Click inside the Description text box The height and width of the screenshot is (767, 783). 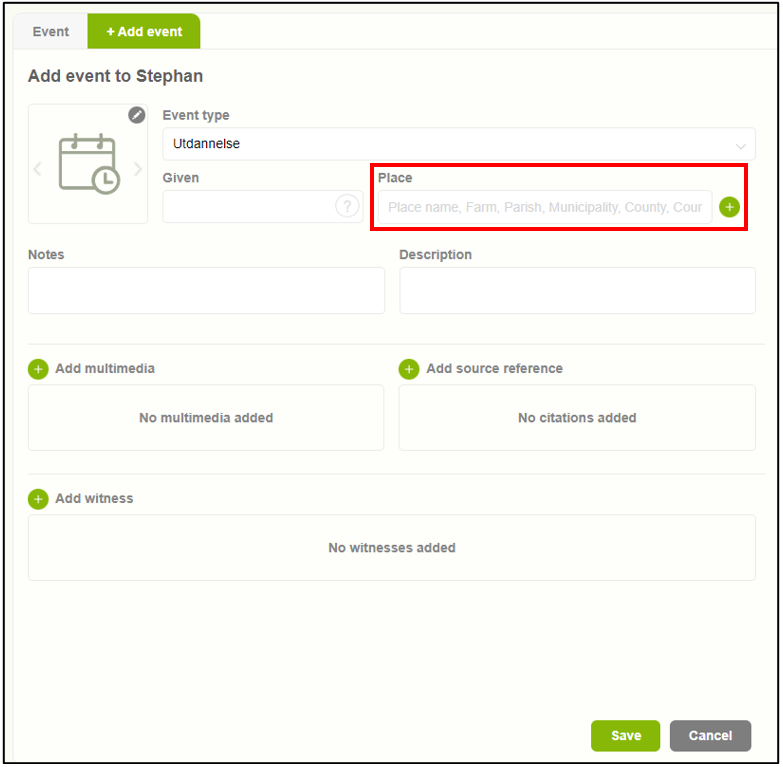click(577, 290)
